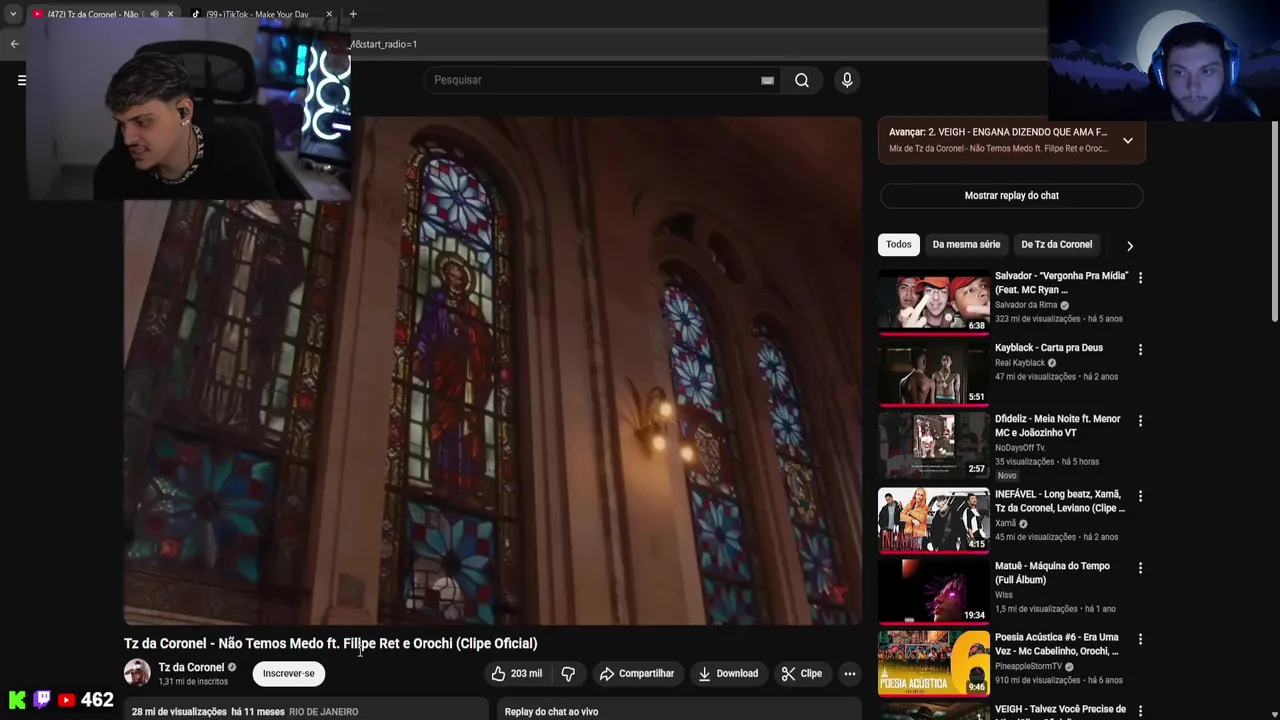Open more actions menu below video
This screenshot has height=720, width=1280.
pos(849,673)
